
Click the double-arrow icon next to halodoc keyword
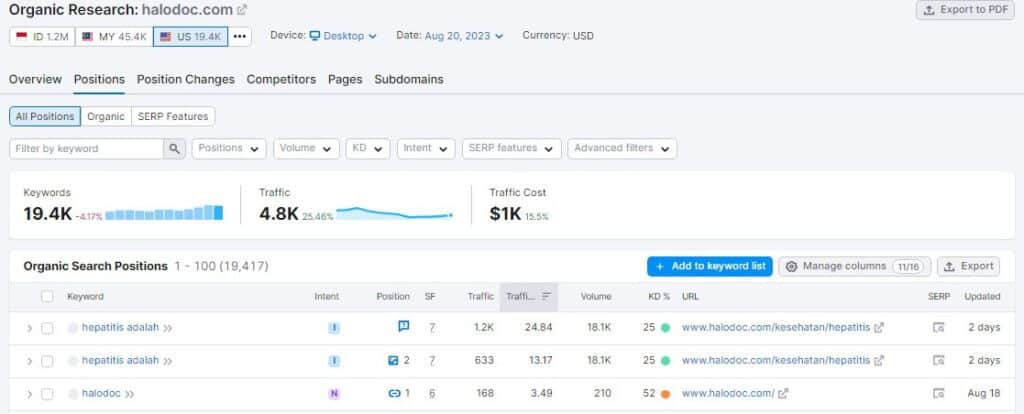pos(129,394)
